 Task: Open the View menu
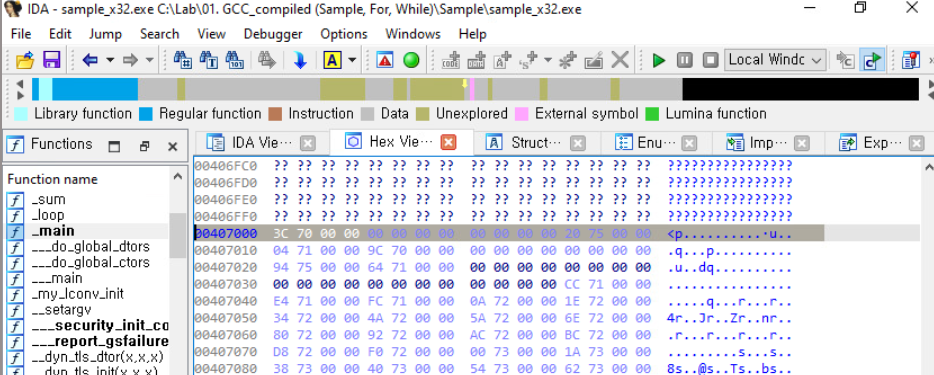click(x=211, y=34)
